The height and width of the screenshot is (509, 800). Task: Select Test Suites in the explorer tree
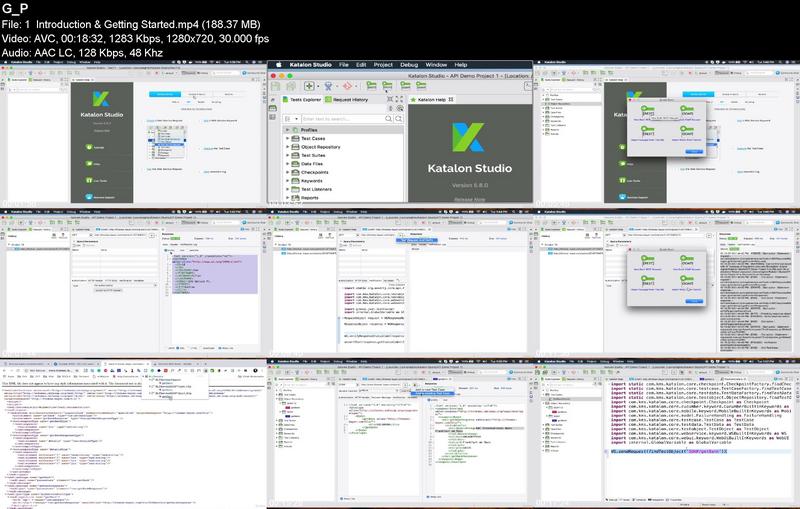[x=313, y=155]
